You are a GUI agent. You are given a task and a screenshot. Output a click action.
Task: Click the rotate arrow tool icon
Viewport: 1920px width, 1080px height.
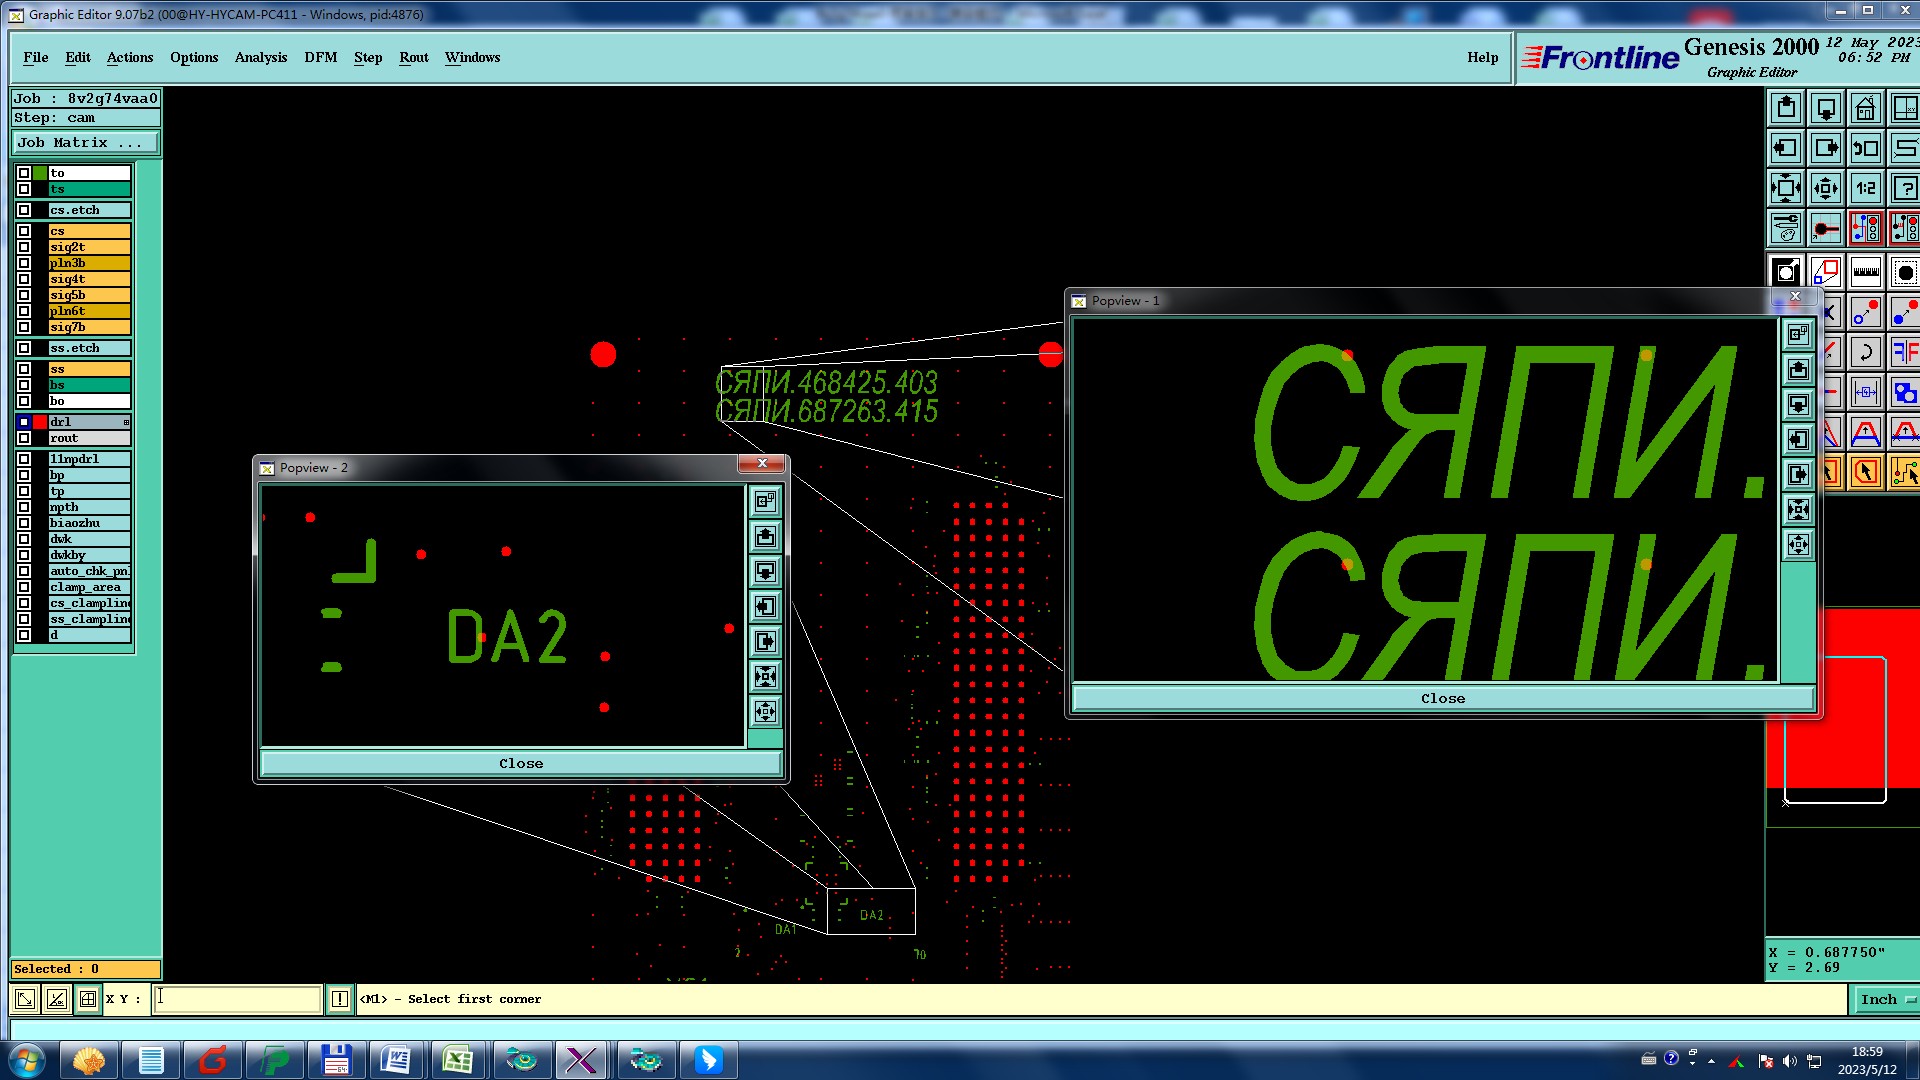coord(1865,352)
